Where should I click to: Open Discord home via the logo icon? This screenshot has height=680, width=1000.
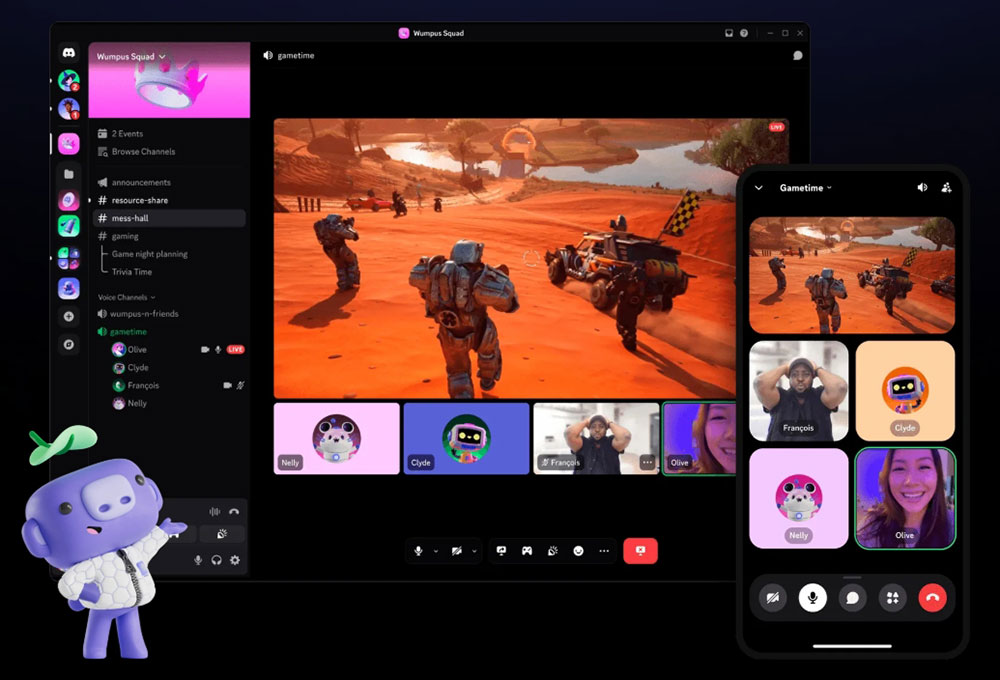(x=69, y=53)
